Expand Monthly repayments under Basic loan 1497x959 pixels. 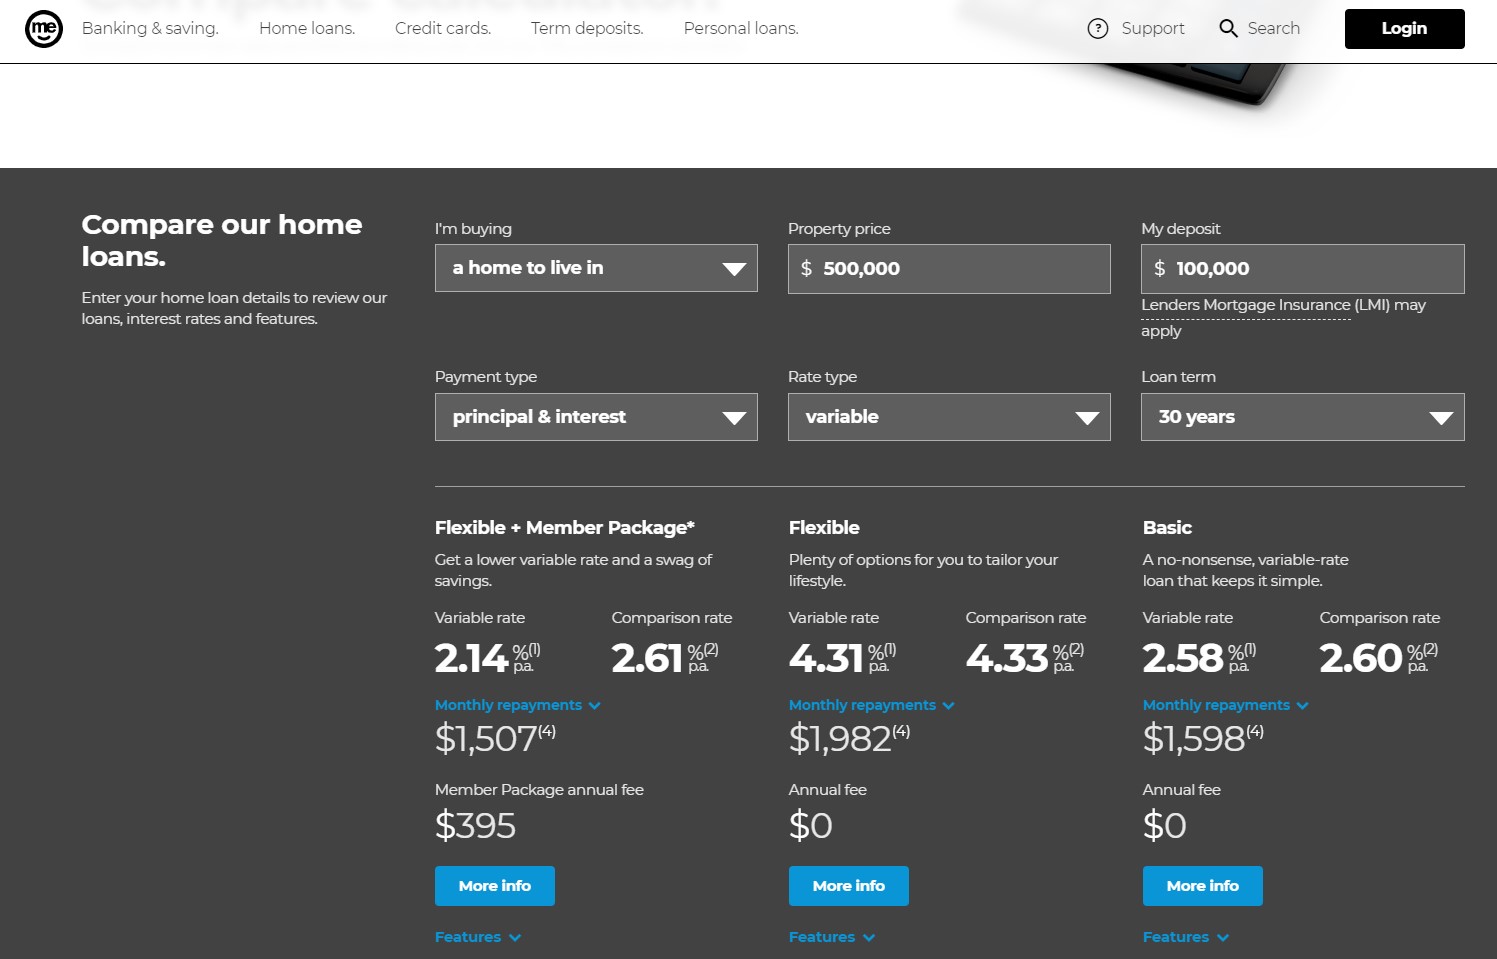[1225, 705]
